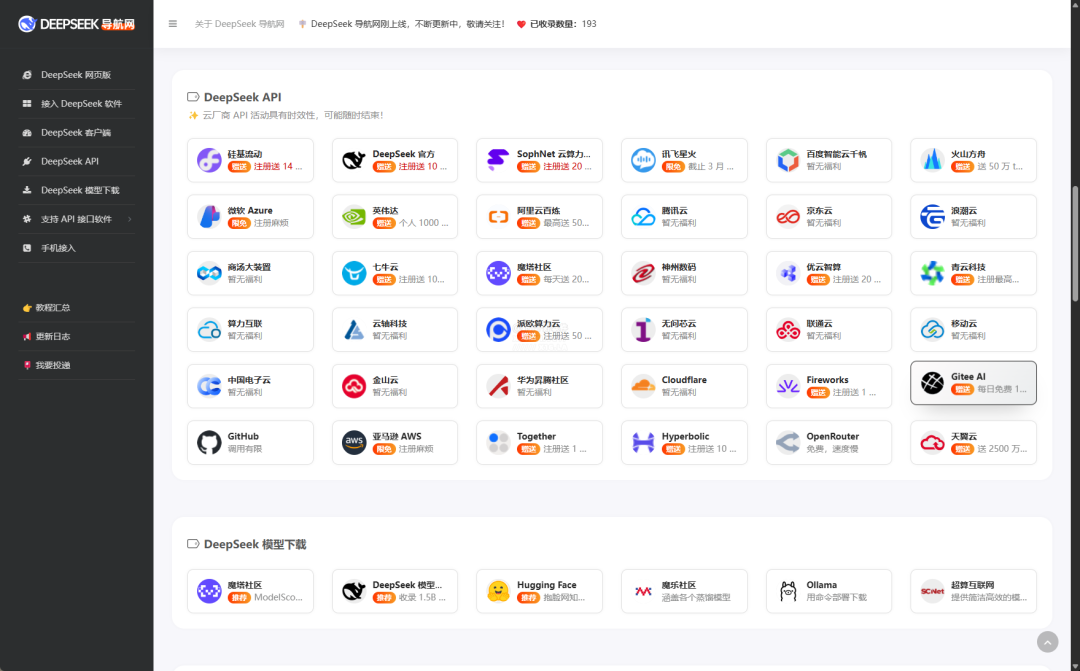The height and width of the screenshot is (671, 1080).
Task: Click the GitHub octocat icon
Action: (x=209, y=442)
